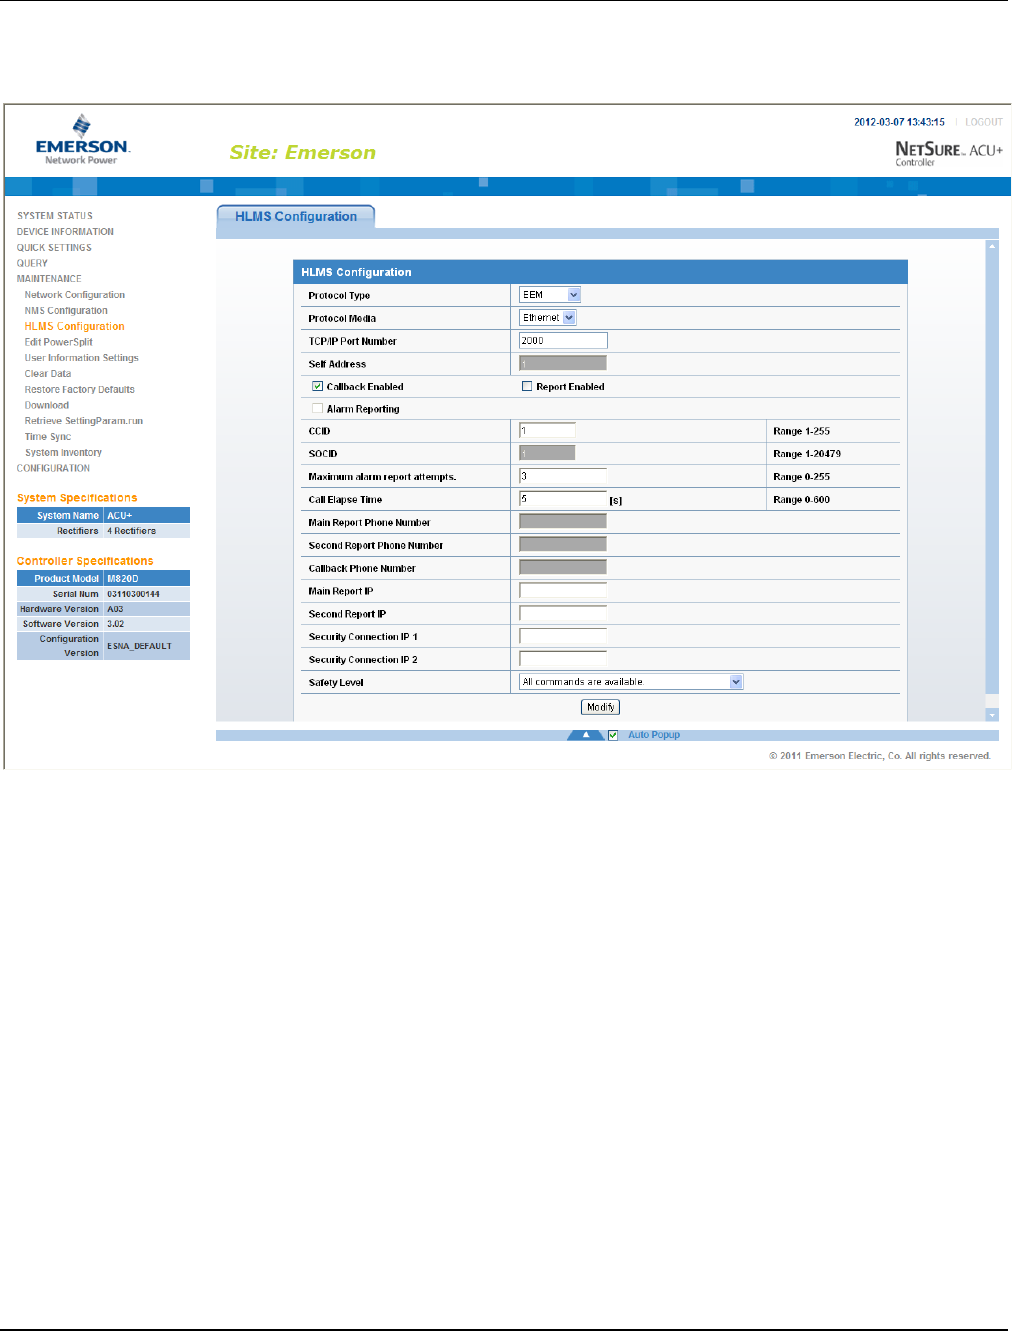Go to Network Configuration page

(75, 295)
